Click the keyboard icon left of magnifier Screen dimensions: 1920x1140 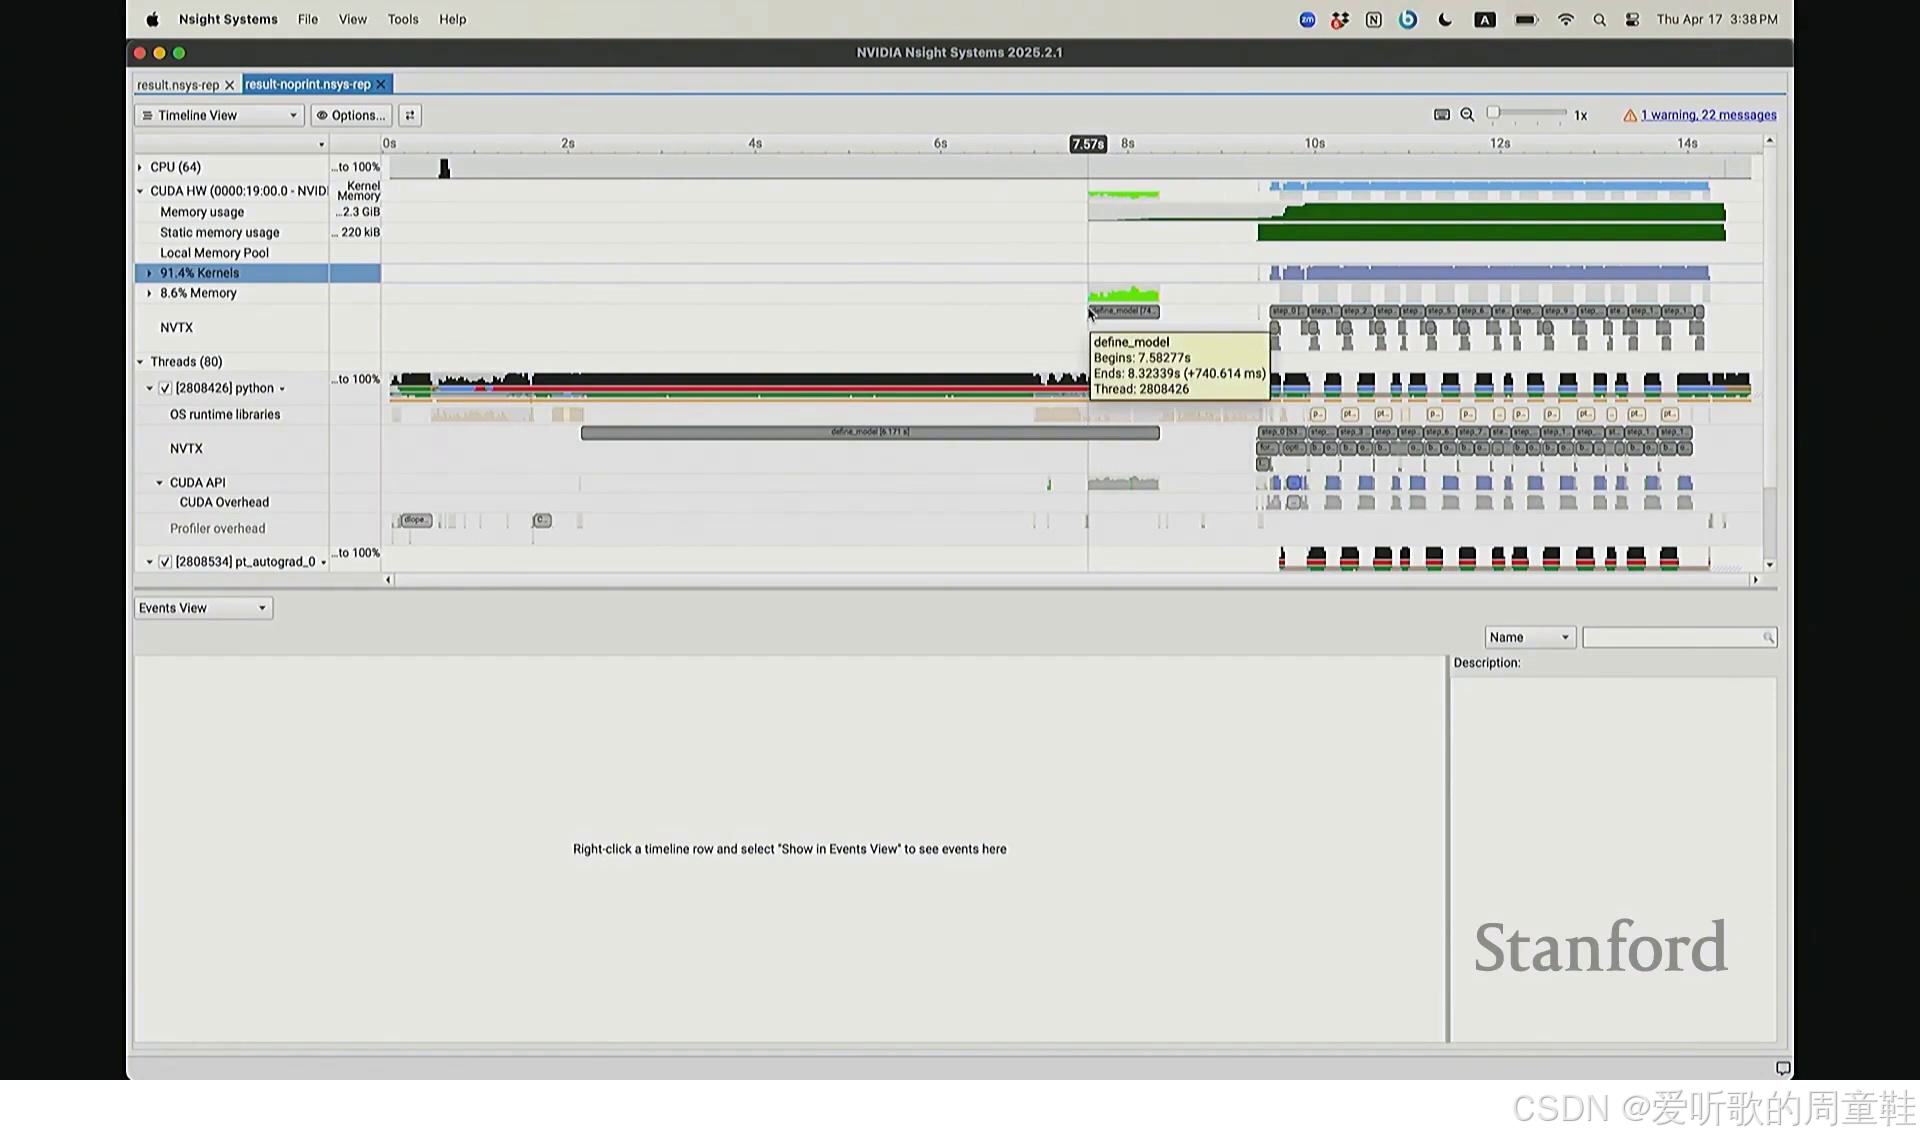coord(1442,115)
